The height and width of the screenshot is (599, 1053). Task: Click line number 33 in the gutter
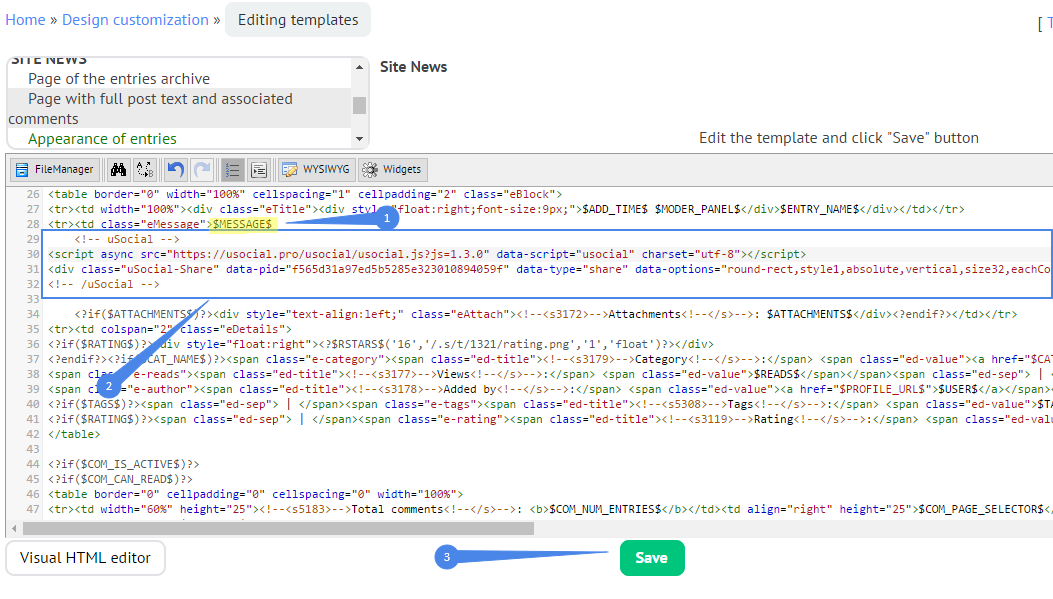click(33, 299)
